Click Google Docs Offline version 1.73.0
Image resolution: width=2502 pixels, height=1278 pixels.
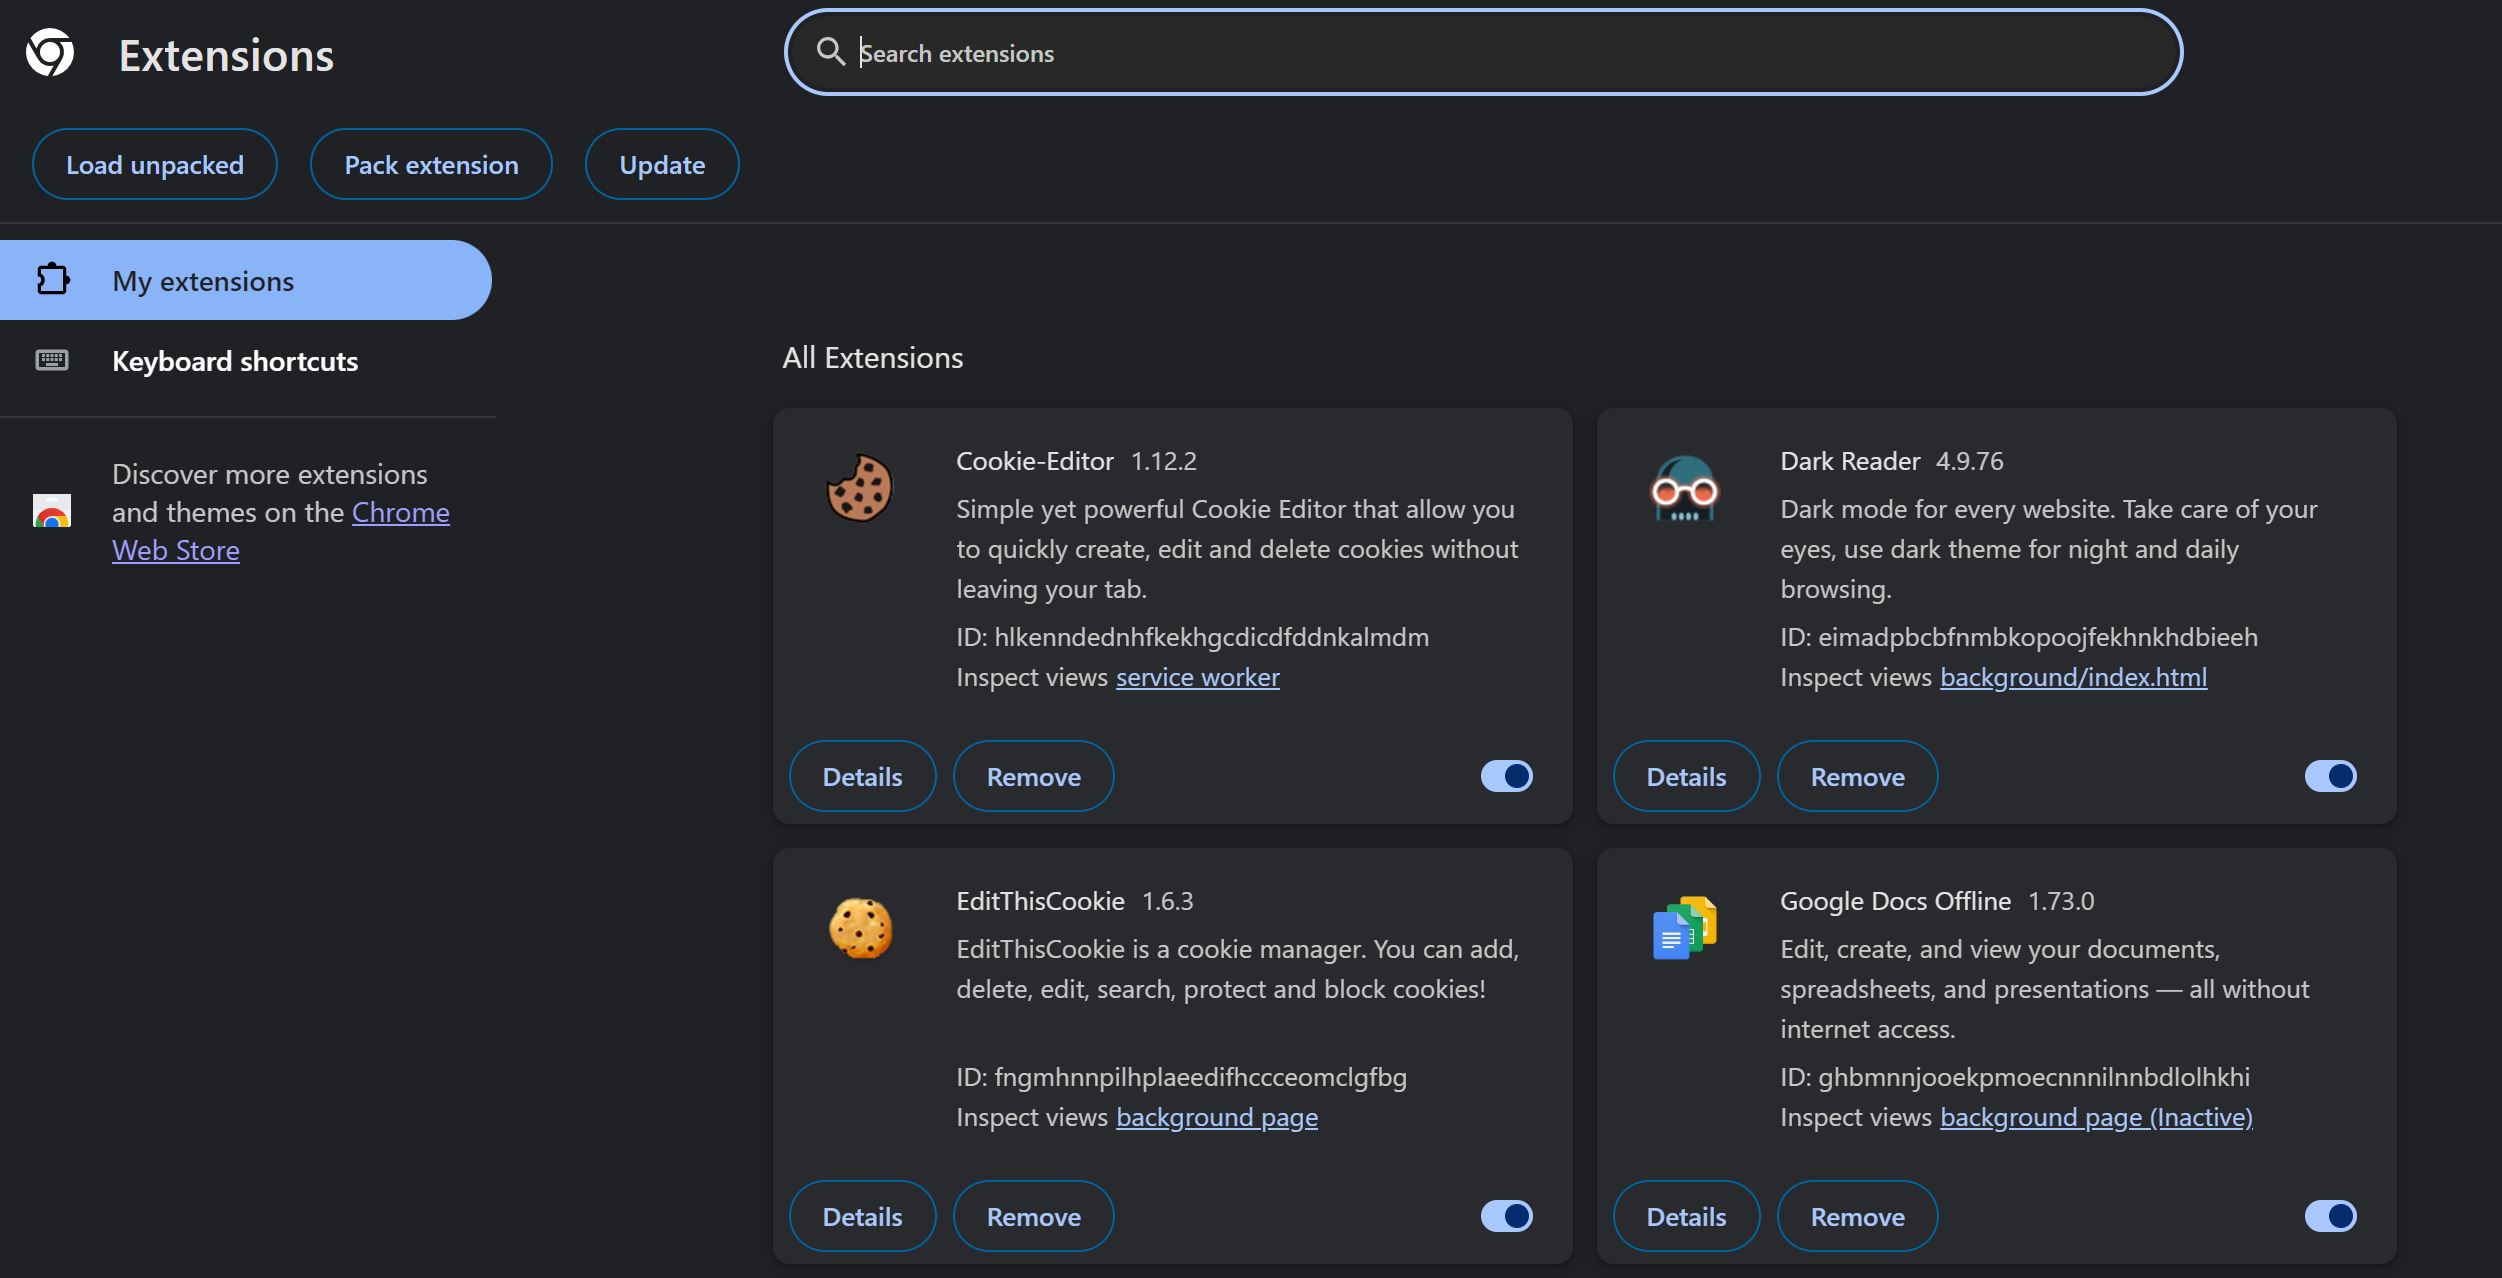[2060, 901]
